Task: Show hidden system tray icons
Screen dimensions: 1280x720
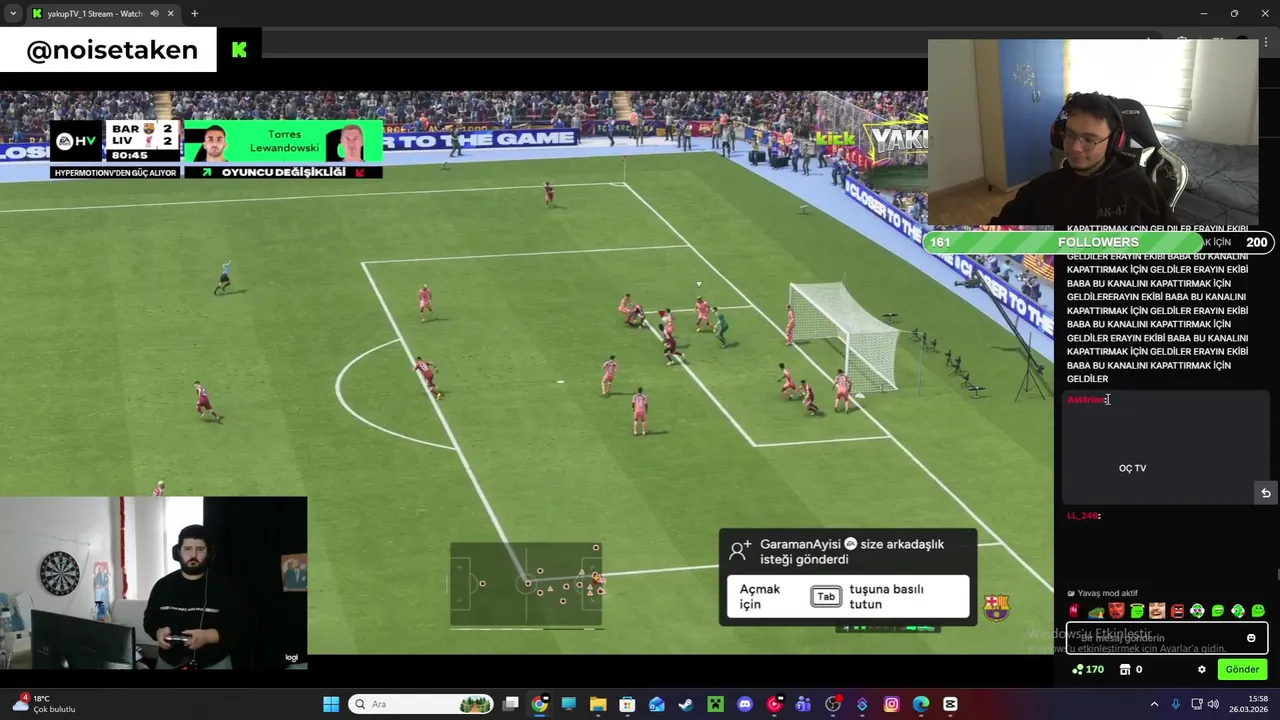Action: point(1154,704)
